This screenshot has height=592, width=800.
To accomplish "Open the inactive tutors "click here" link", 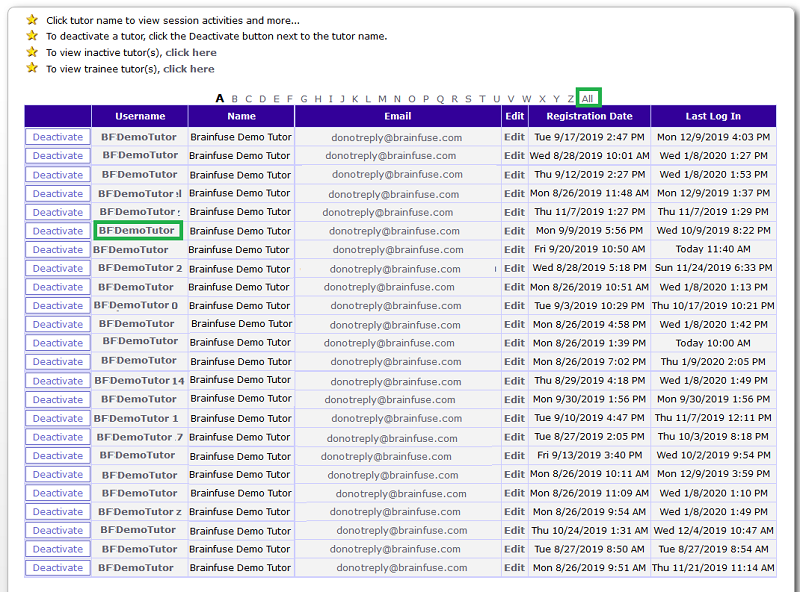I will click(190, 53).
